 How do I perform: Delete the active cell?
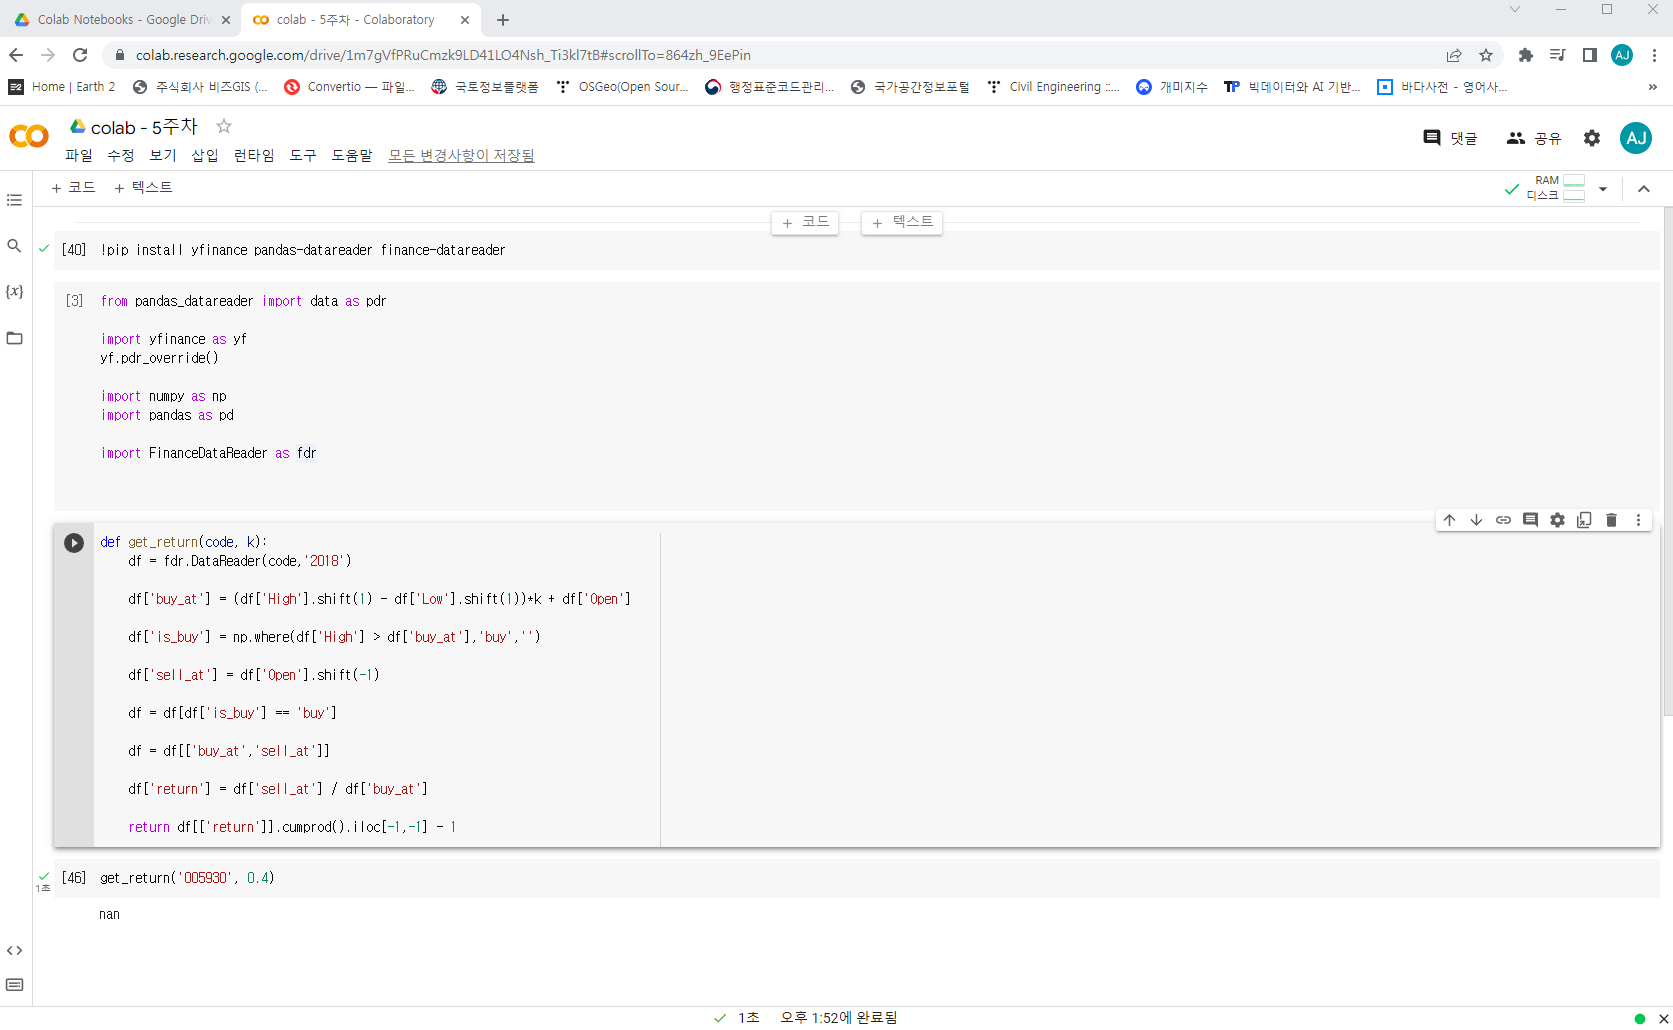point(1611,520)
